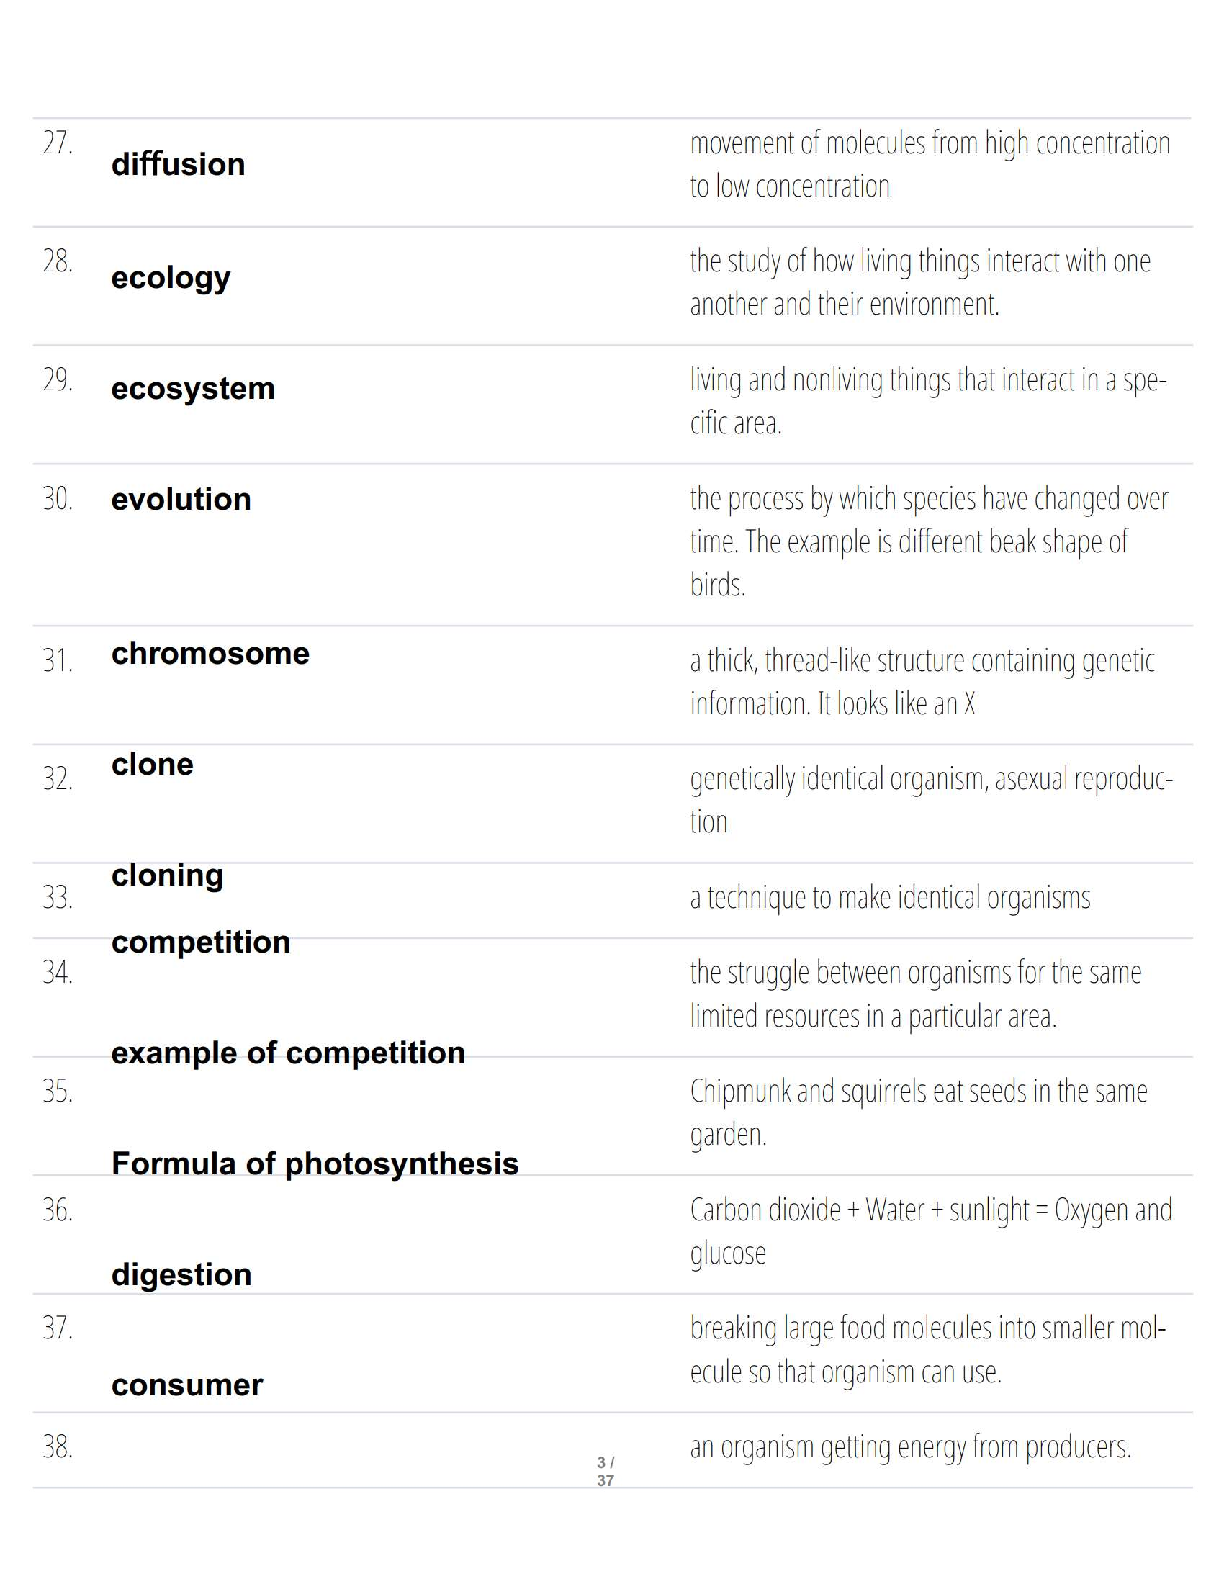Select row number 38
Screen dimensions: 1224x1584
pos(57,1446)
